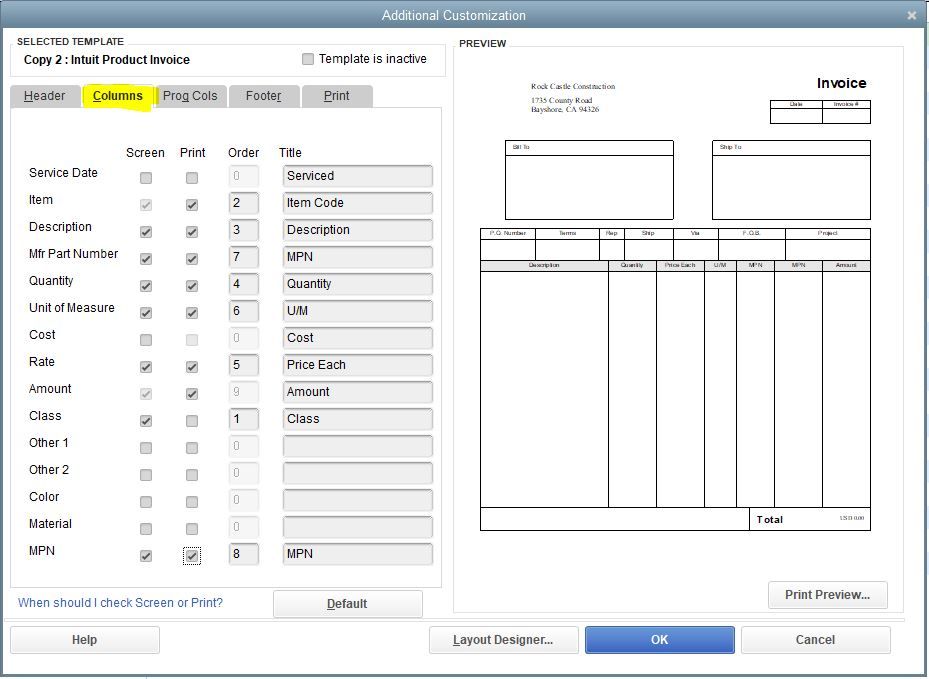
Task: Click the Help button
Action: pos(85,640)
